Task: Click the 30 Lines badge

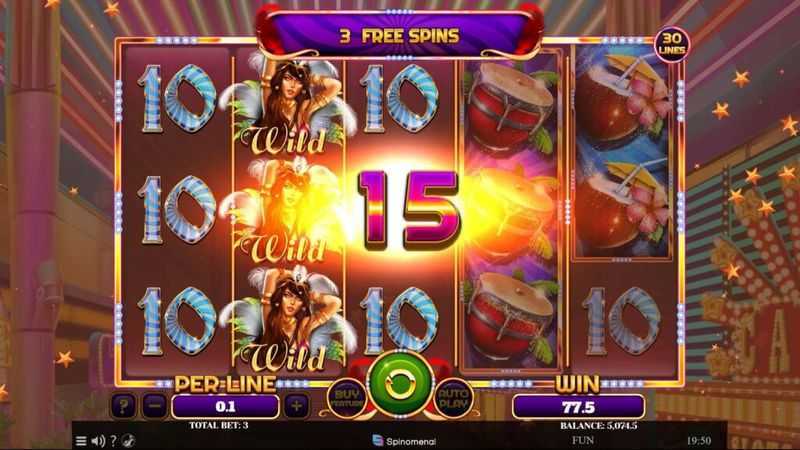Action: 671,44
